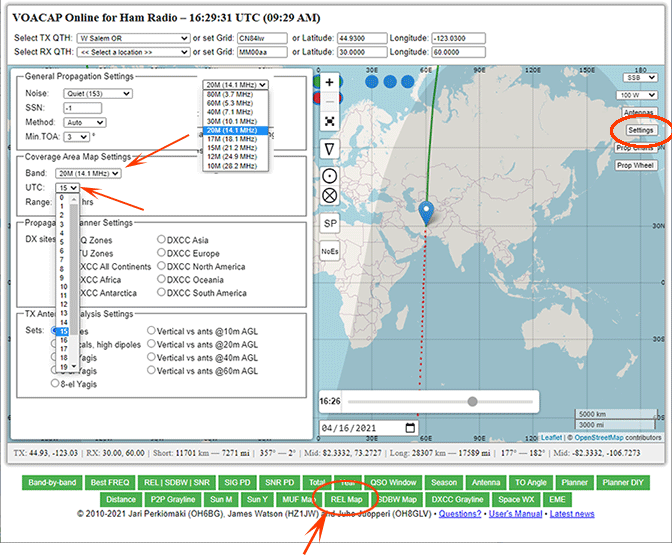Zoom in on the propagation map
672x557 pixels.
(329, 82)
